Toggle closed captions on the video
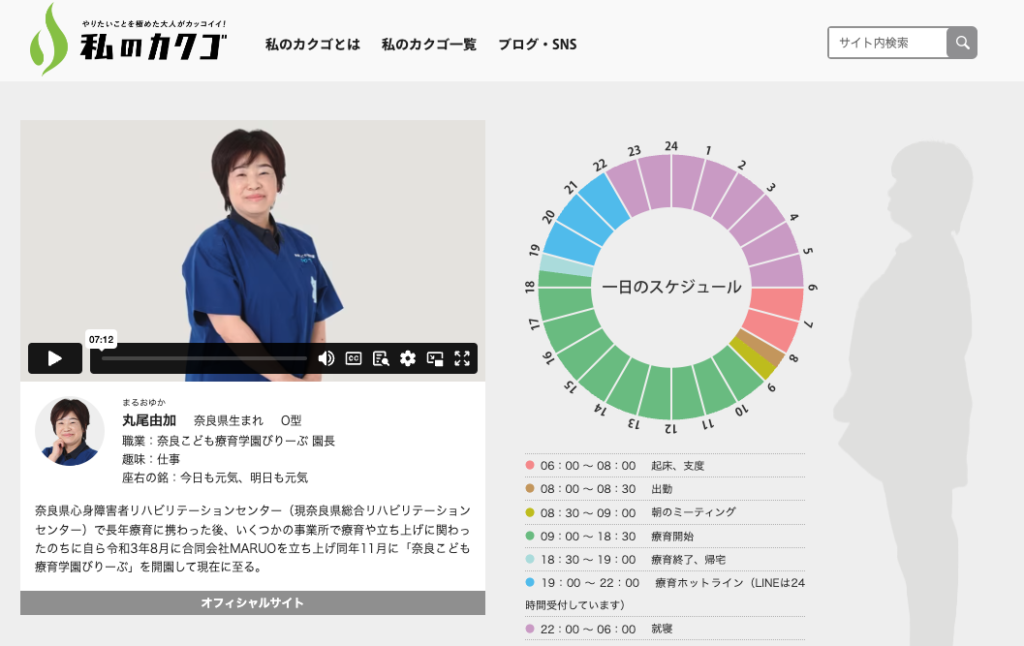 tap(353, 358)
